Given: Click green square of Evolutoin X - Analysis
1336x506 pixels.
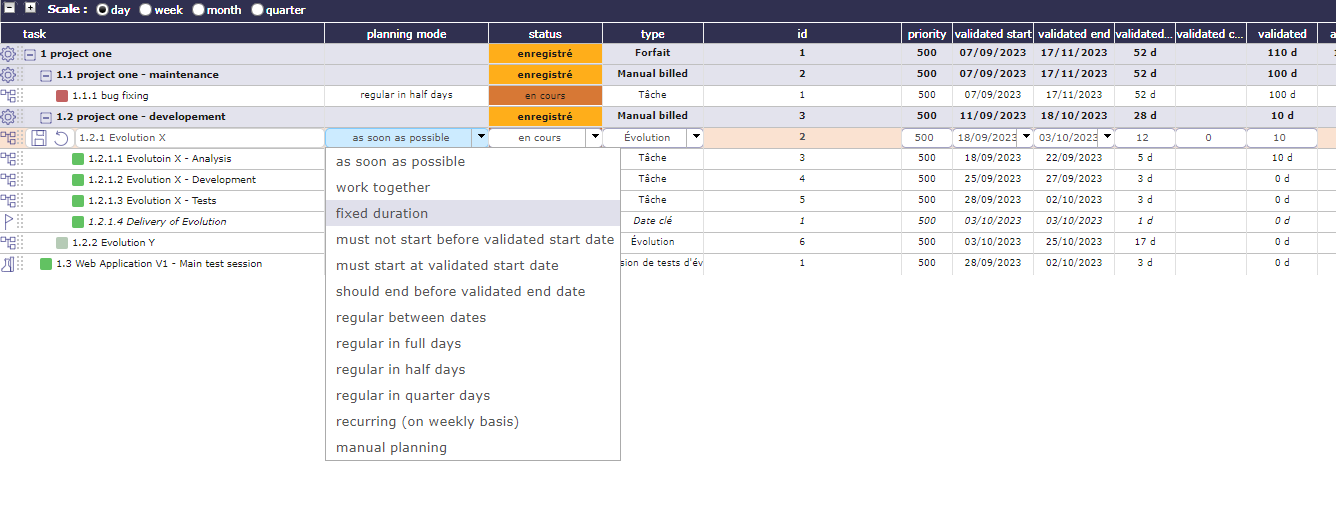Looking at the screenshot, I should click(78, 158).
